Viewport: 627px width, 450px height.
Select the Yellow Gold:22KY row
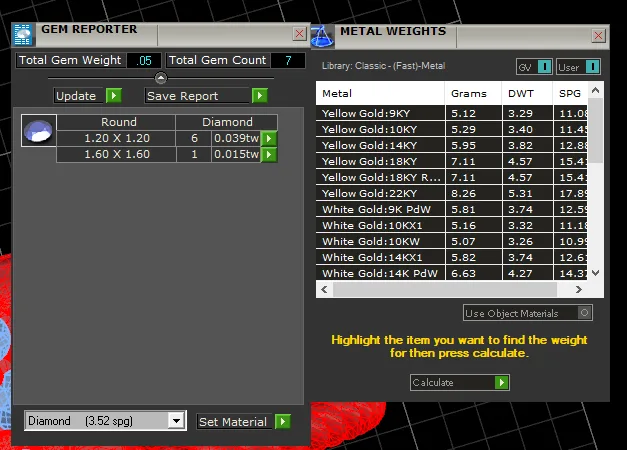[451, 193]
